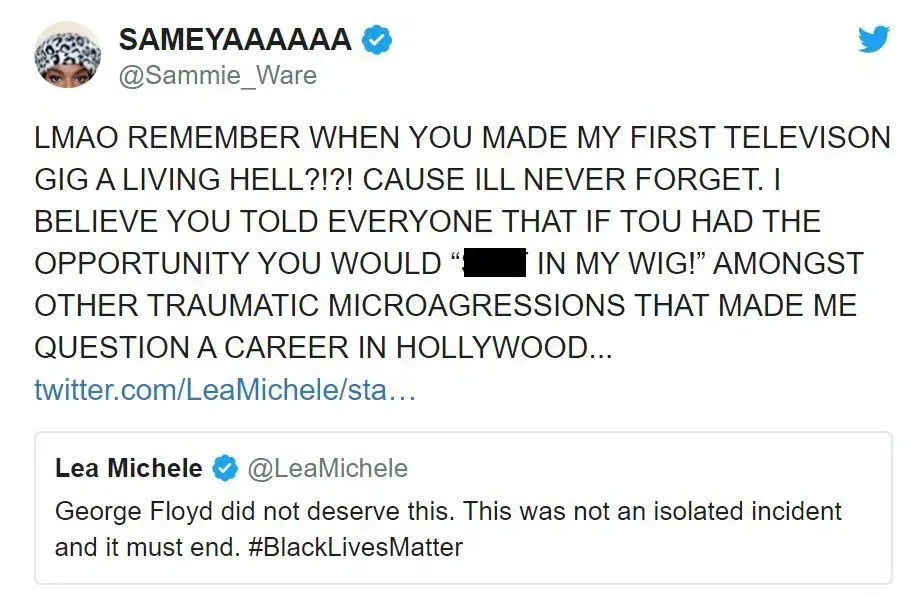Click Lea Michele's verified badge

coord(227,468)
